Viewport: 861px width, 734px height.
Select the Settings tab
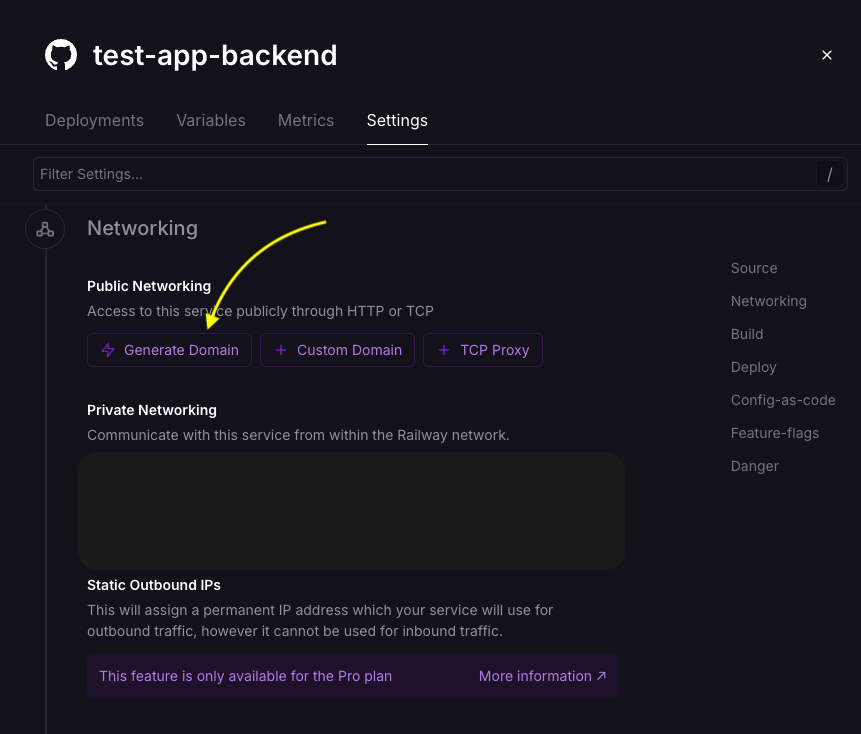click(x=397, y=120)
